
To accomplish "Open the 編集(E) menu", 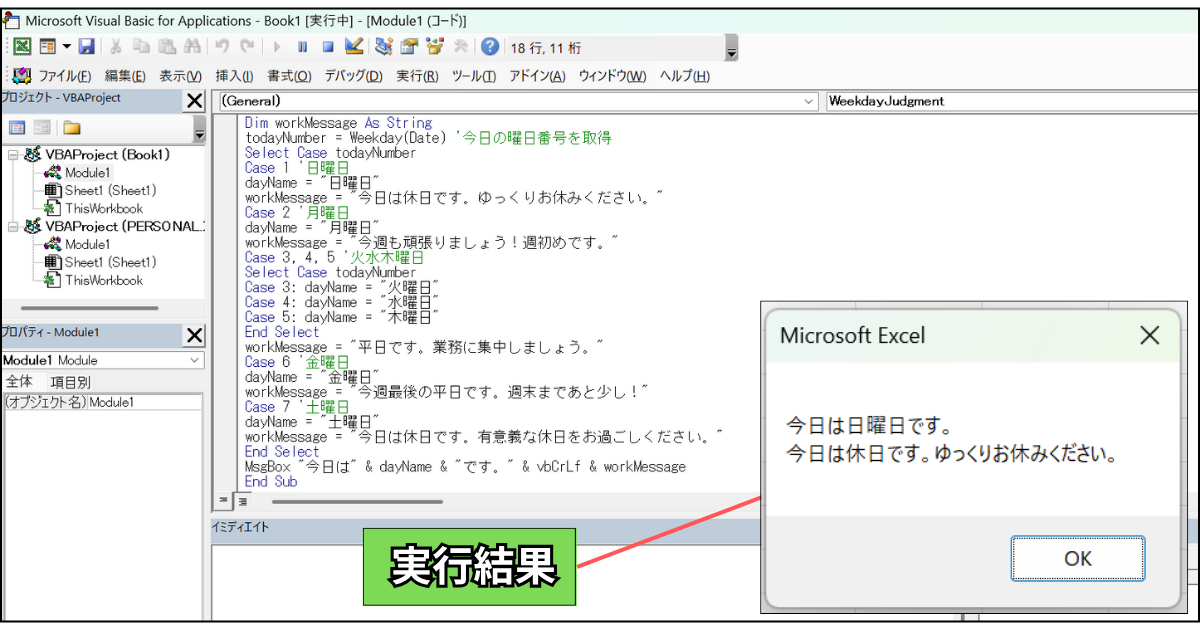I will (x=125, y=76).
